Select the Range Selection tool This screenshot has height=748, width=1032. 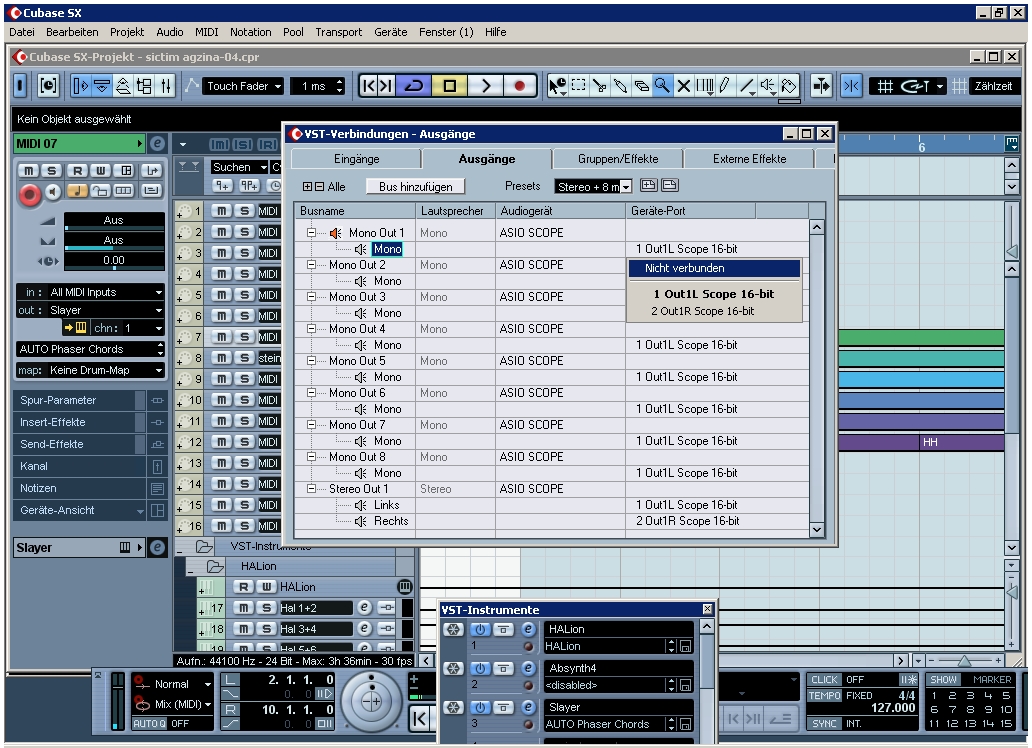point(579,86)
